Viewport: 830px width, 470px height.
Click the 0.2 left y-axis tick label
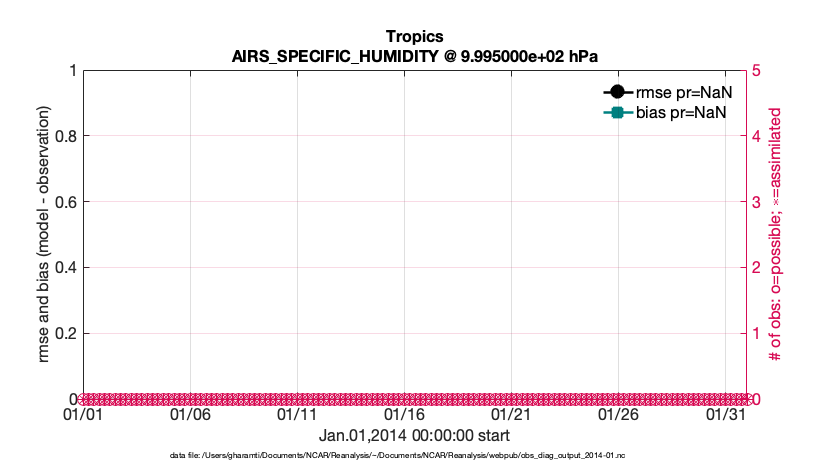pos(65,333)
